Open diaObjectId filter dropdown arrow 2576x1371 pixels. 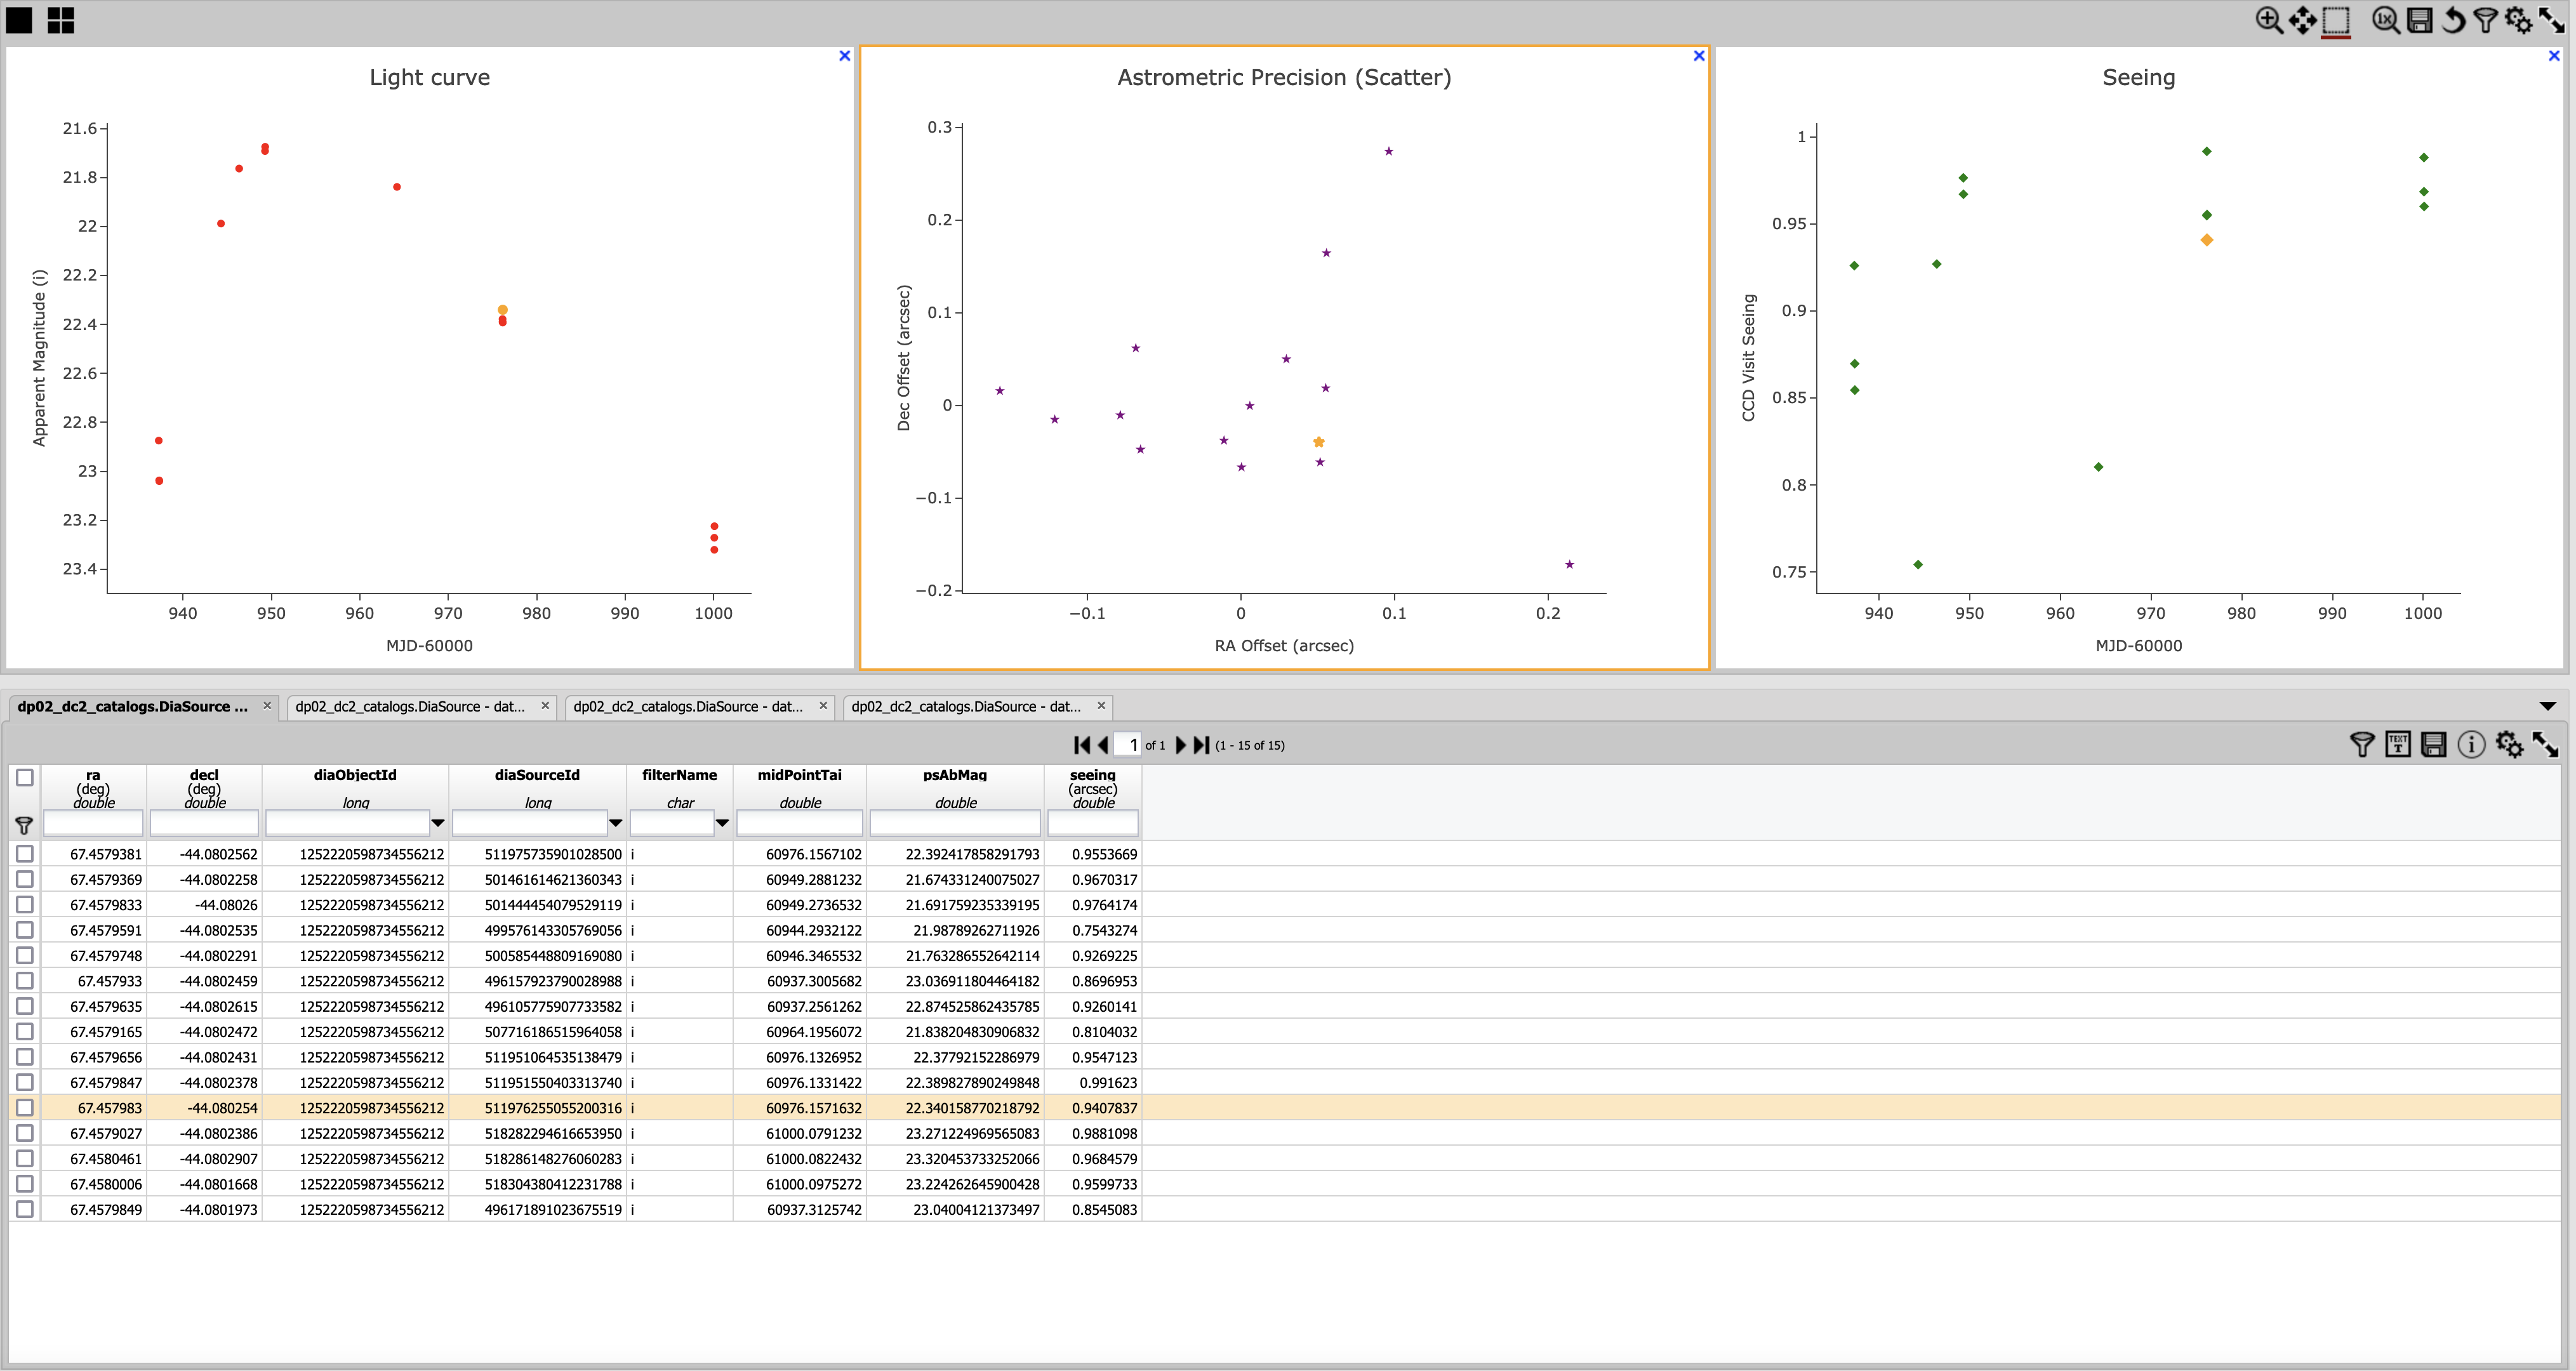437,823
